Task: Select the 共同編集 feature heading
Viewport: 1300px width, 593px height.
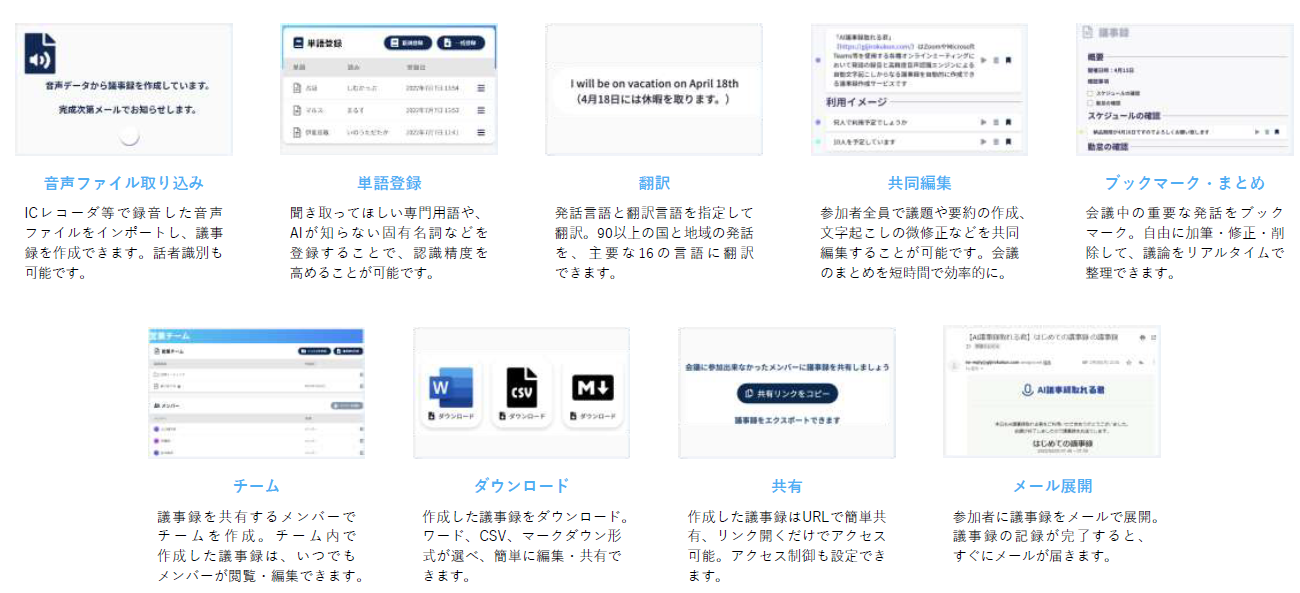Action: [919, 183]
